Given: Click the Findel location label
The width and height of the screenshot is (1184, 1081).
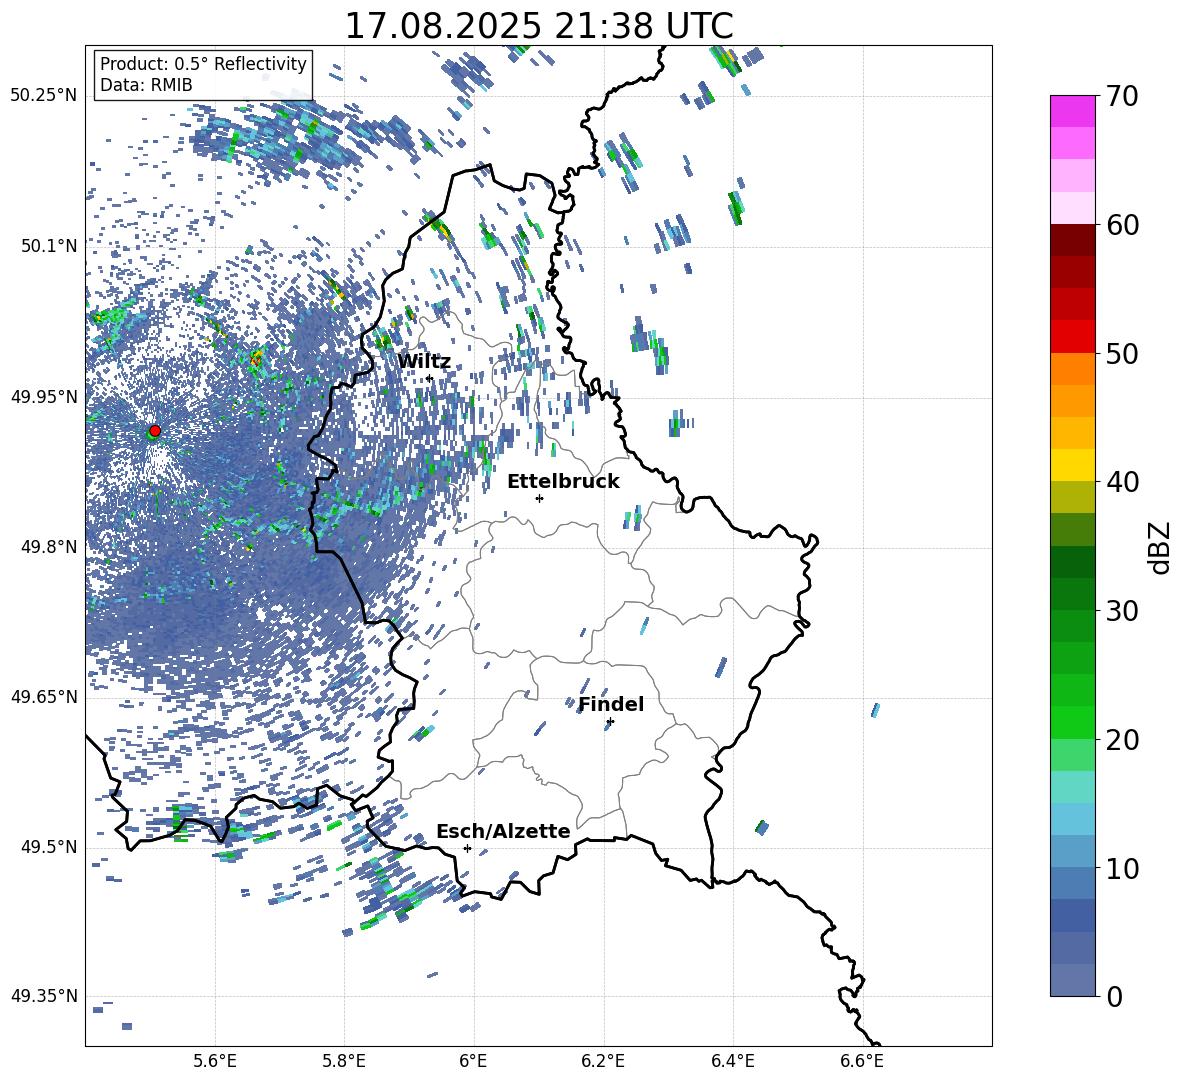Looking at the screenshot, I should pyautogui.click(x=611, y=704).
